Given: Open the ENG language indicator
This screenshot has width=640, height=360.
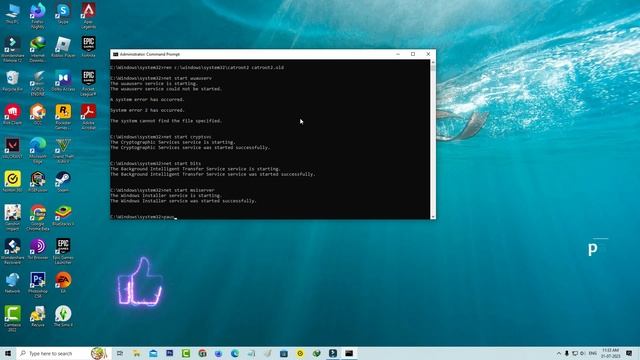Looking at the screenshot, I should 593,353.
